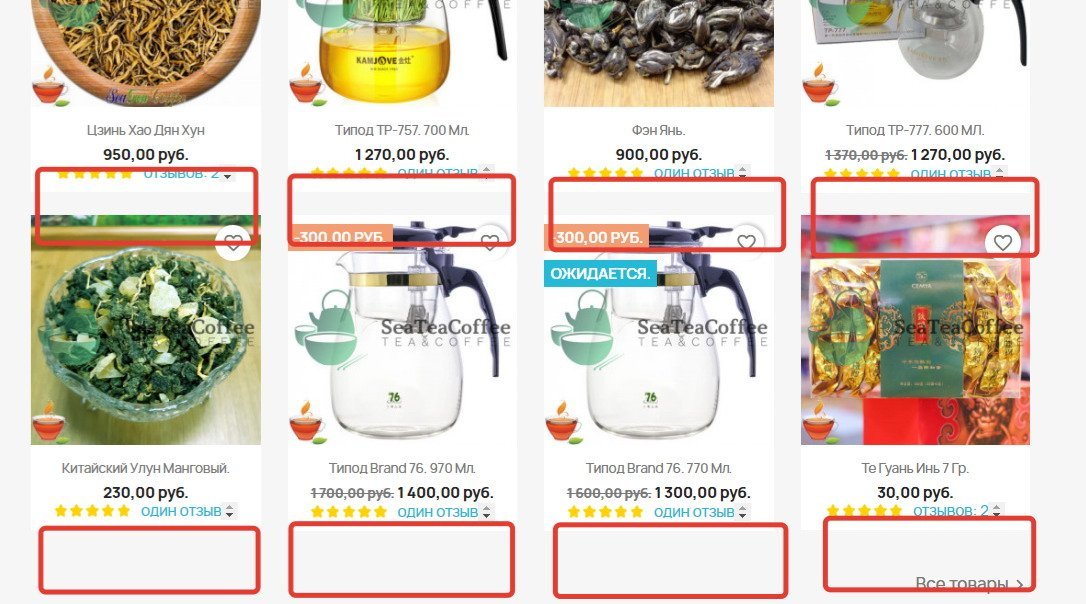Expand reviews arrow for Китайский Улун Манговый
1086x604 pixels.
pos(230,512)
